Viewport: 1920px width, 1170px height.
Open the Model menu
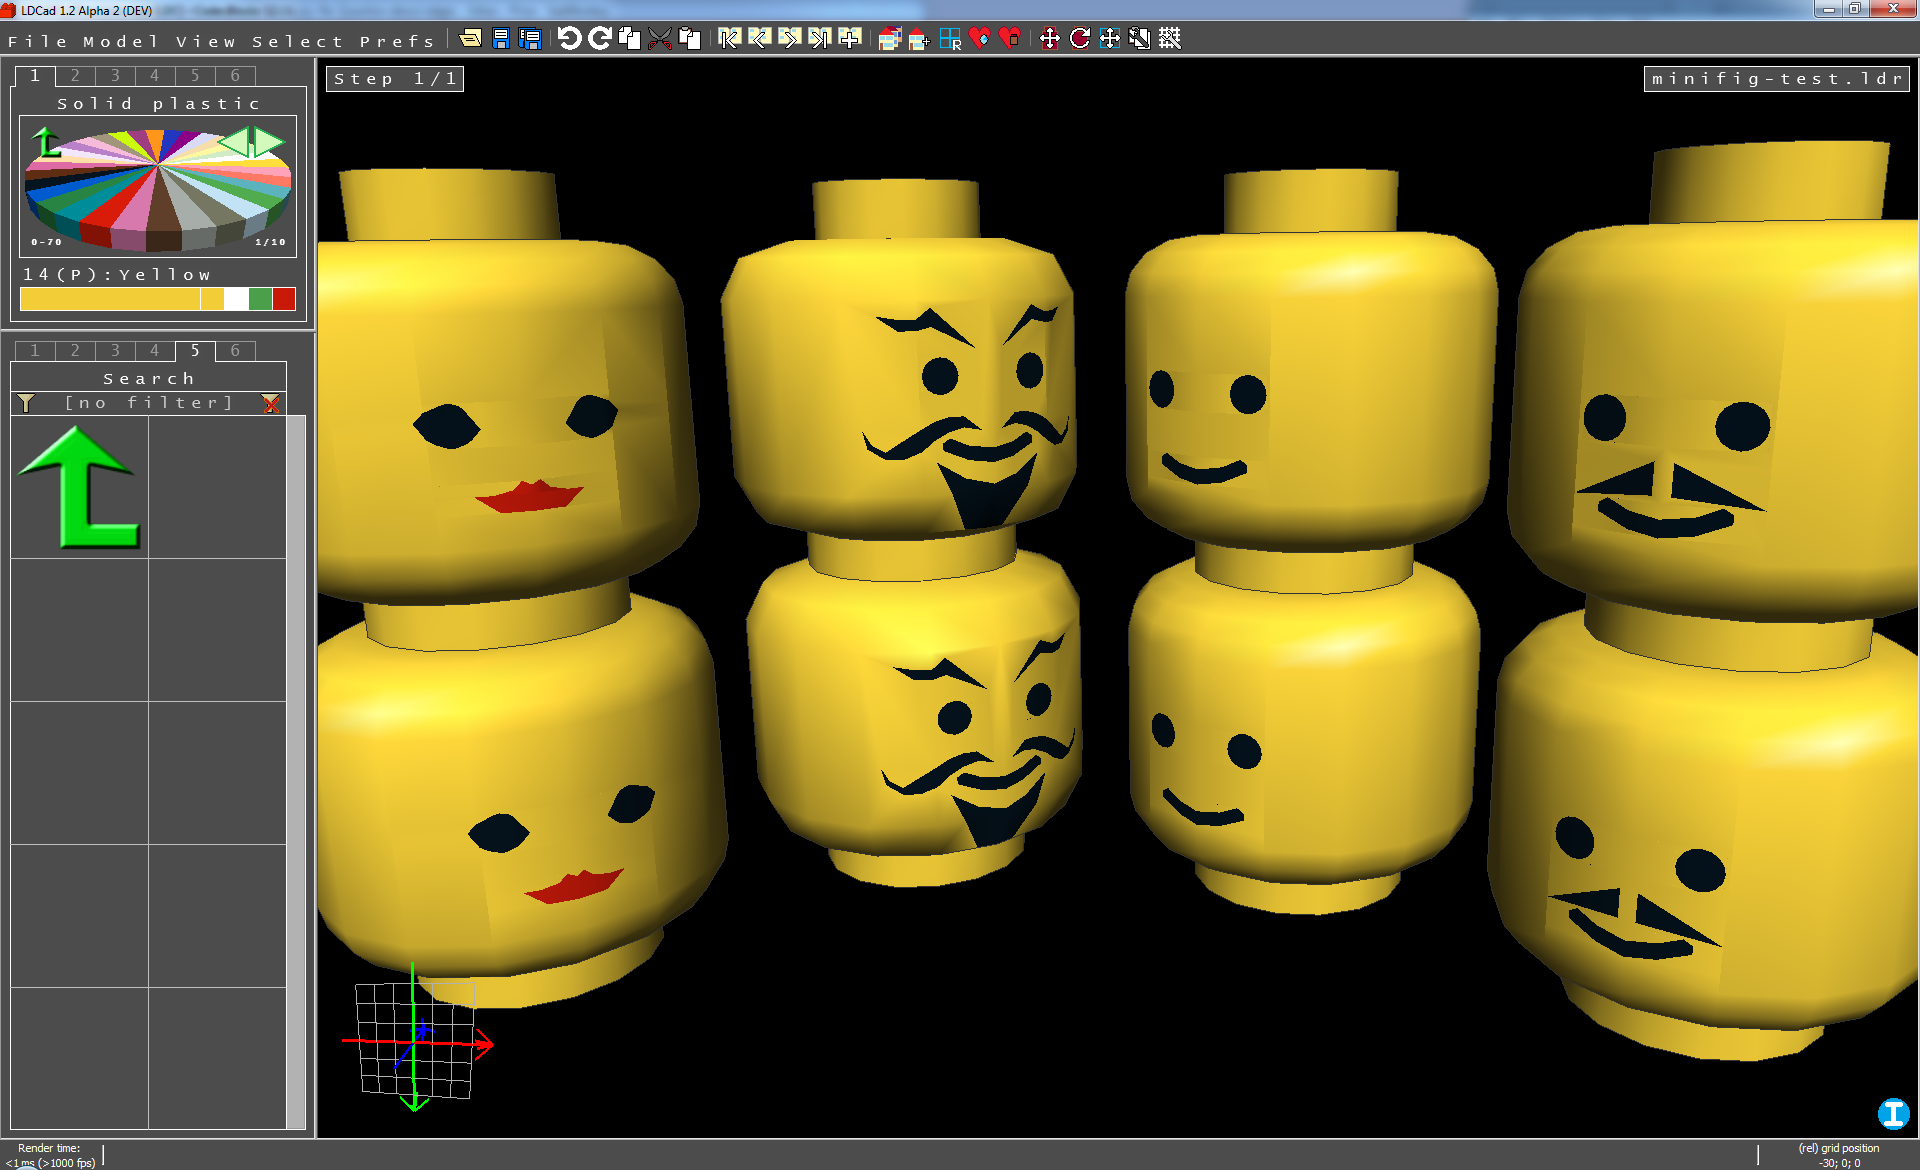pos(120,41)
